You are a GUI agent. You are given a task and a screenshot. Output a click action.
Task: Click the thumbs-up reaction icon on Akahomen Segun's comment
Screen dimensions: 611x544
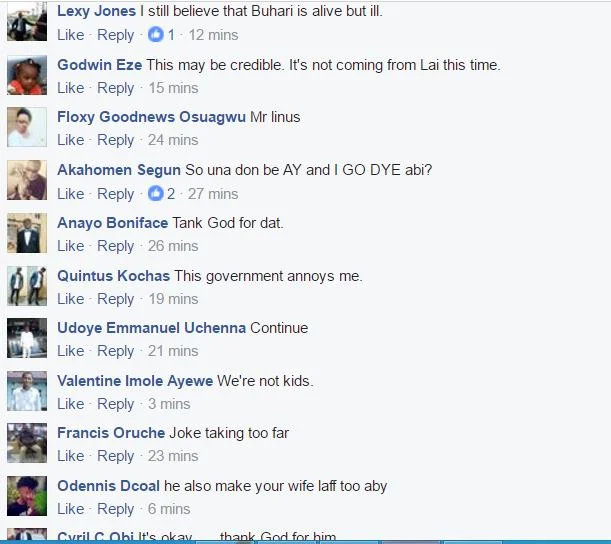[x=155, y=194]
